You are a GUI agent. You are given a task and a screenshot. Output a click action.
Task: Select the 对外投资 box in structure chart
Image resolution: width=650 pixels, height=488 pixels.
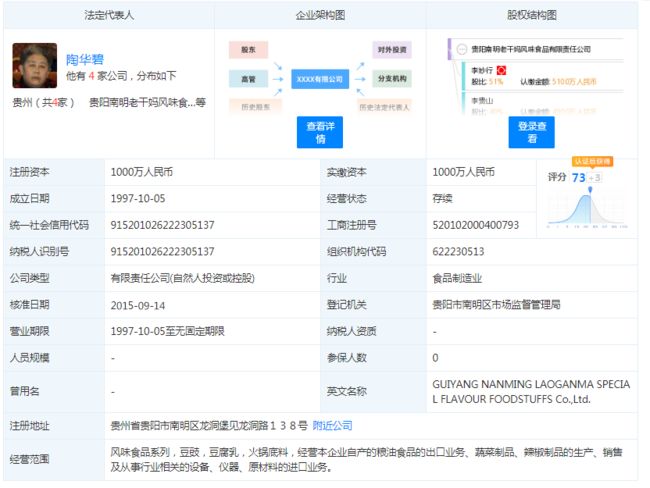[x=392, y=50]
